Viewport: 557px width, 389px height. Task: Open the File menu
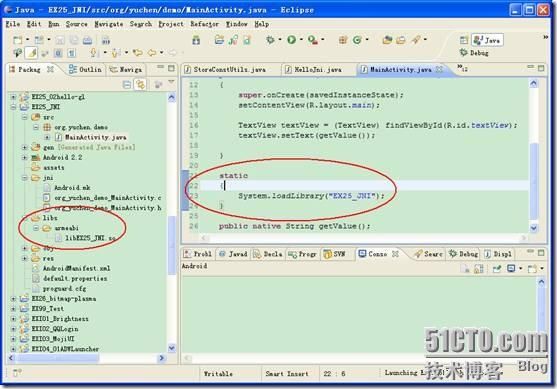click(13, 24)
